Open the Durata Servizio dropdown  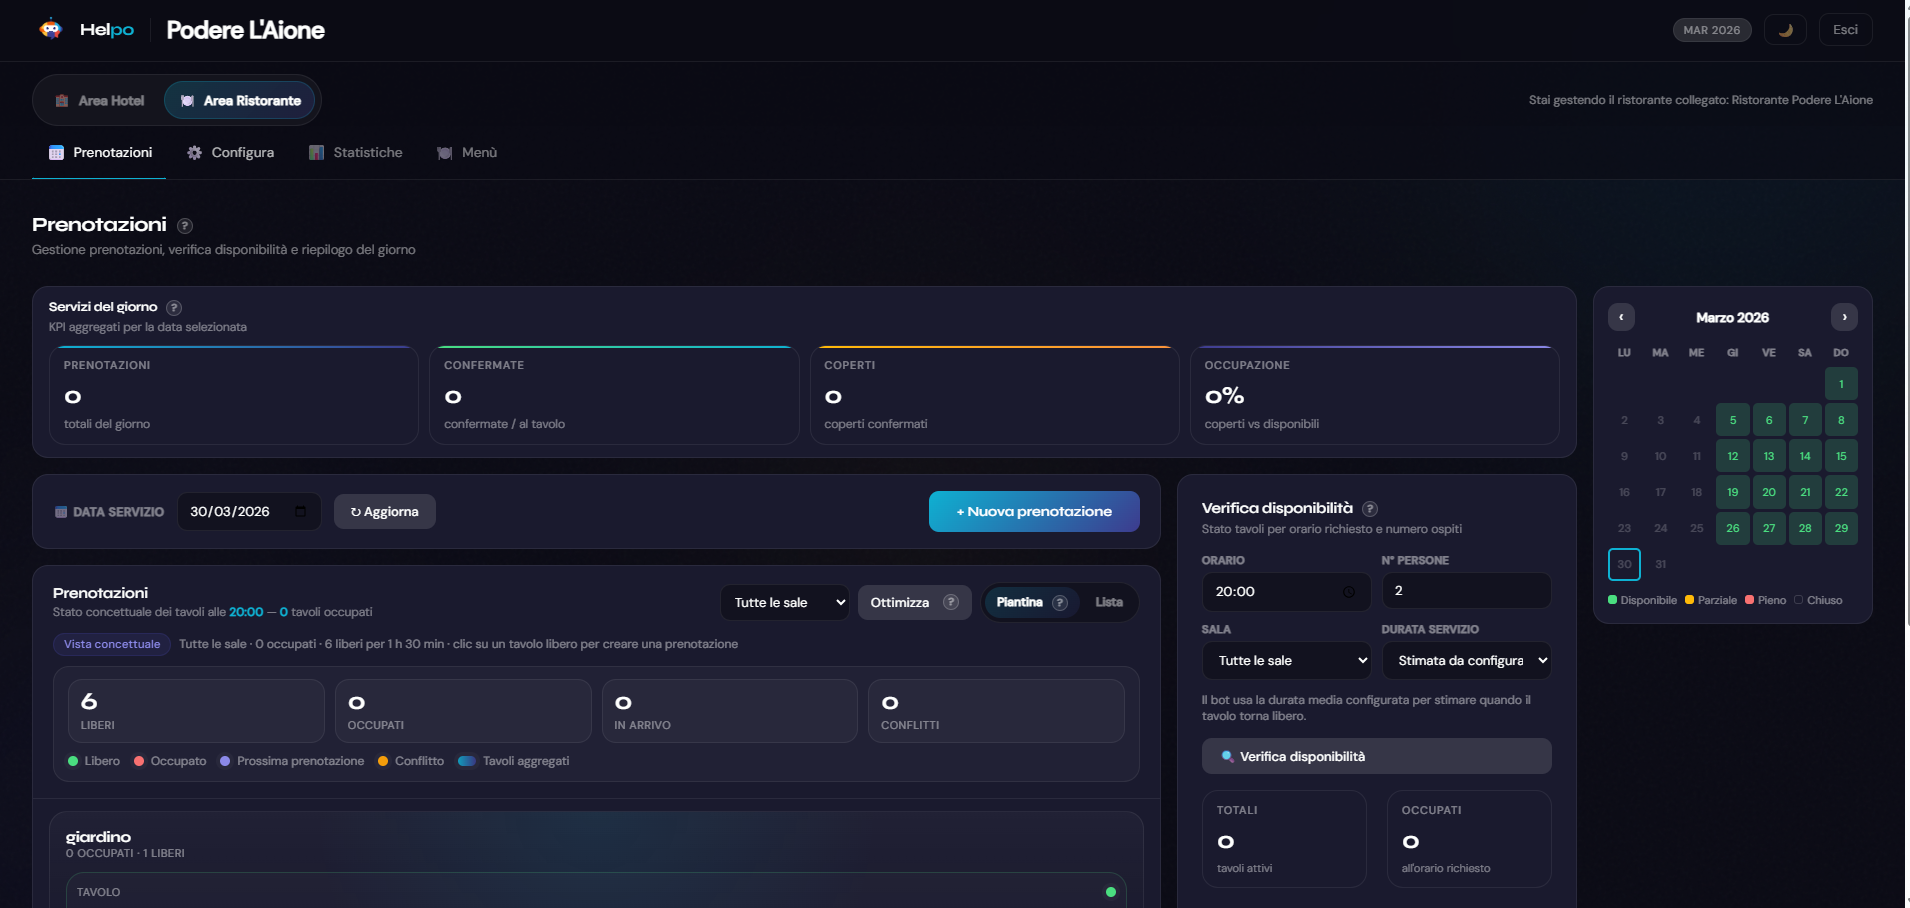1466,660
